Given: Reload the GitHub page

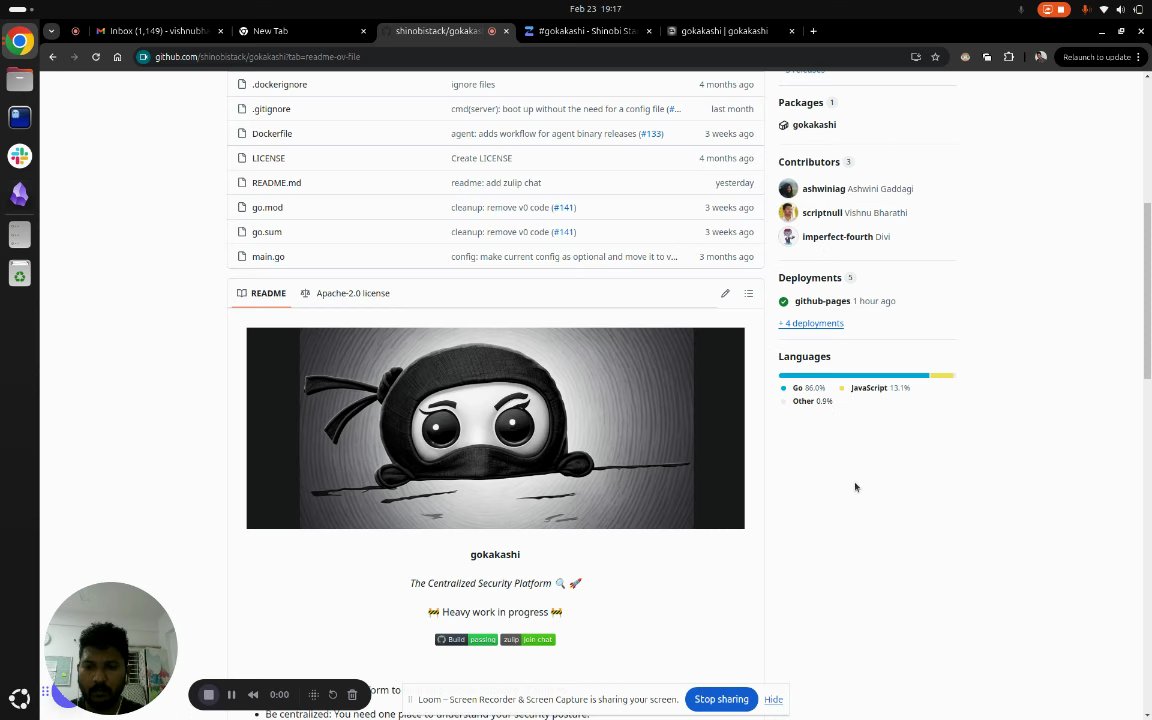Looking at the screenshot, I should (x=96, y=57).
